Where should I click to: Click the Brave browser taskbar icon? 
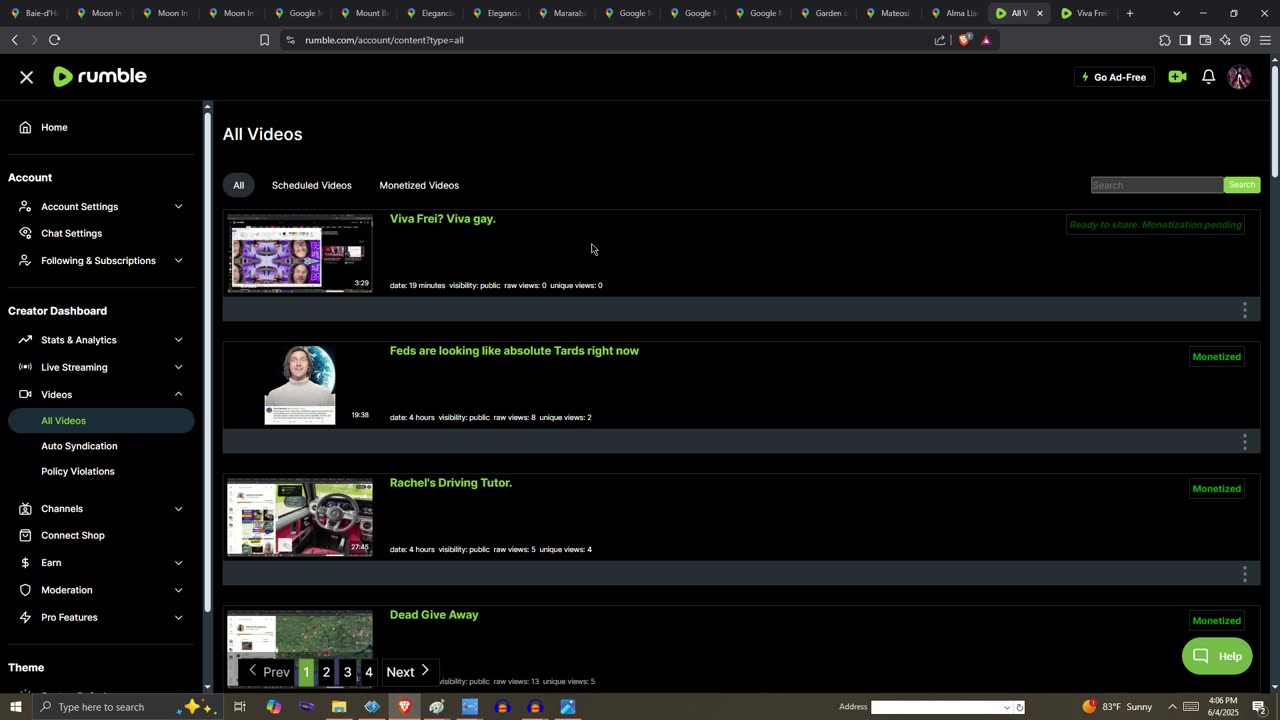[x=405, y=707]
